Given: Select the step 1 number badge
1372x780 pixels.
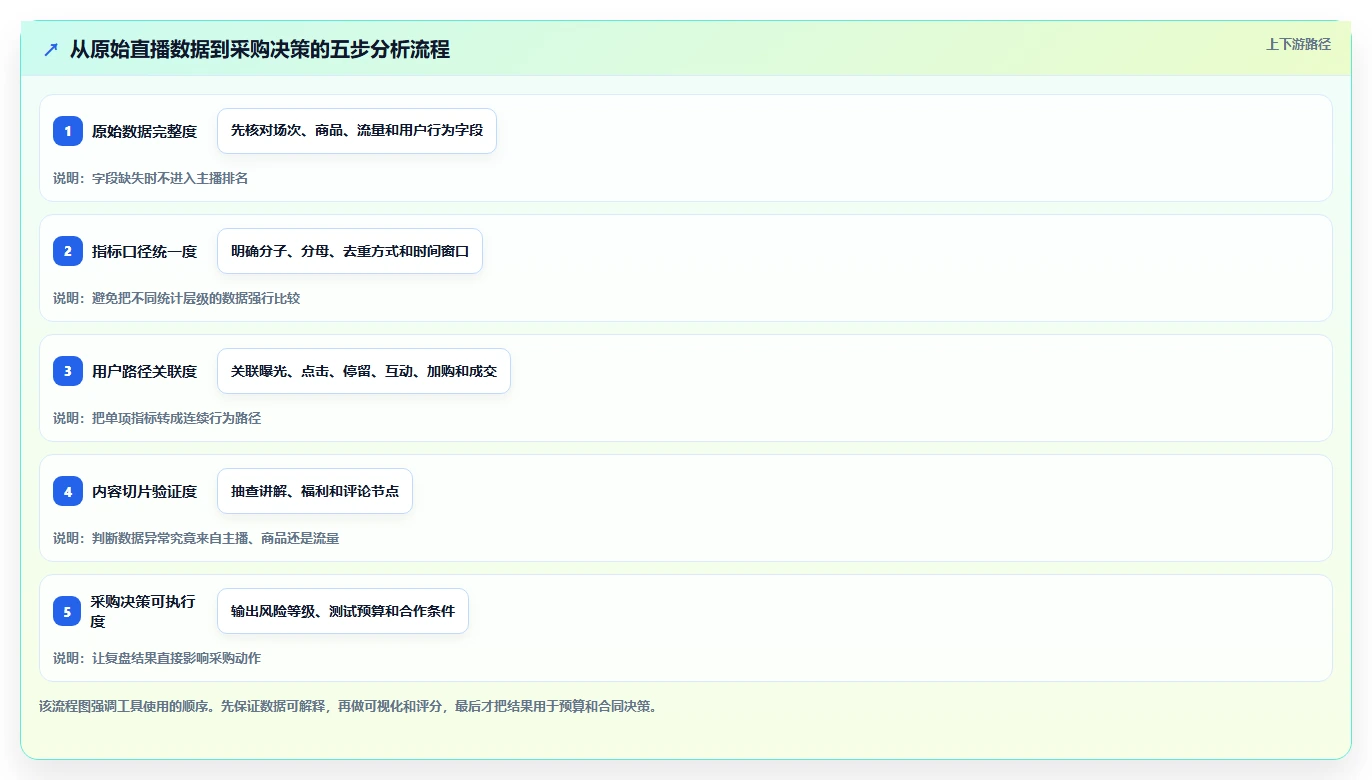Looking at the screenshot, I should [68, 131].
